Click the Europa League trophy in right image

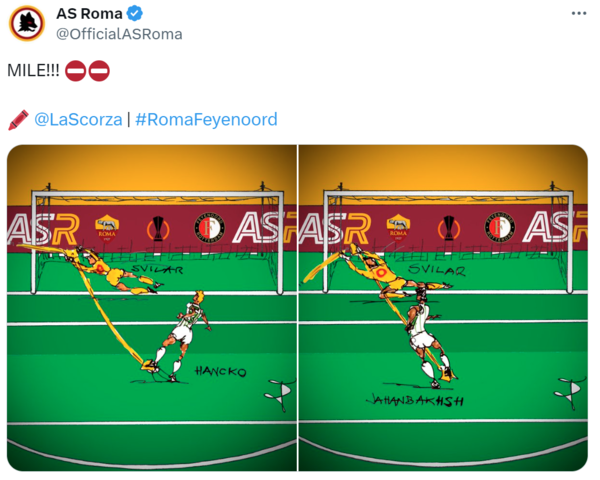click(x=449, y=229)
